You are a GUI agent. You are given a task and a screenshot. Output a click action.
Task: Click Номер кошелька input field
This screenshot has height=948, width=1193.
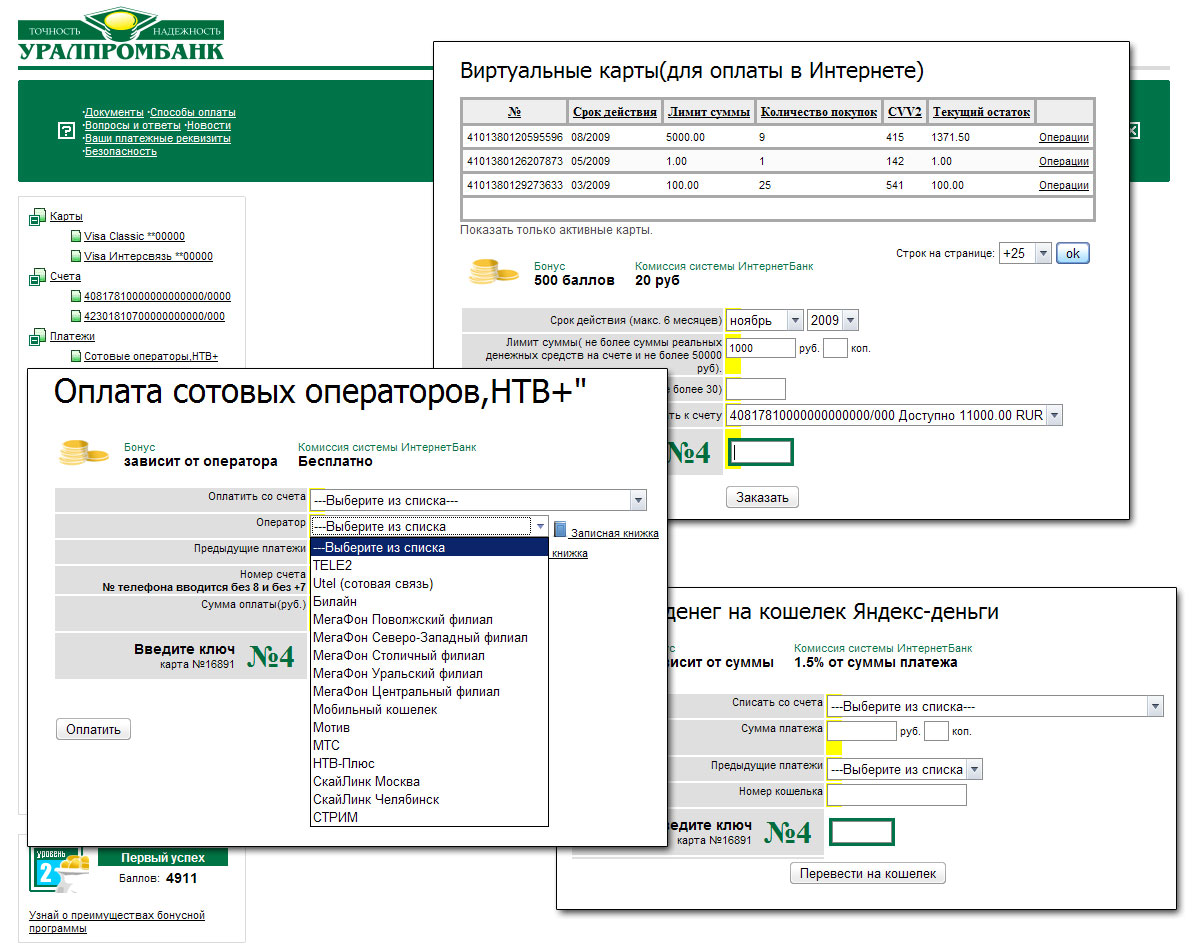click(897, 795)
